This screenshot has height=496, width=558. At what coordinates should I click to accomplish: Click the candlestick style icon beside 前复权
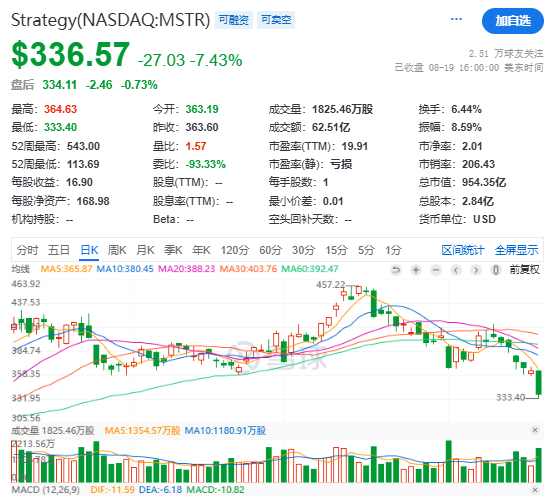click(x=496, y=270)
